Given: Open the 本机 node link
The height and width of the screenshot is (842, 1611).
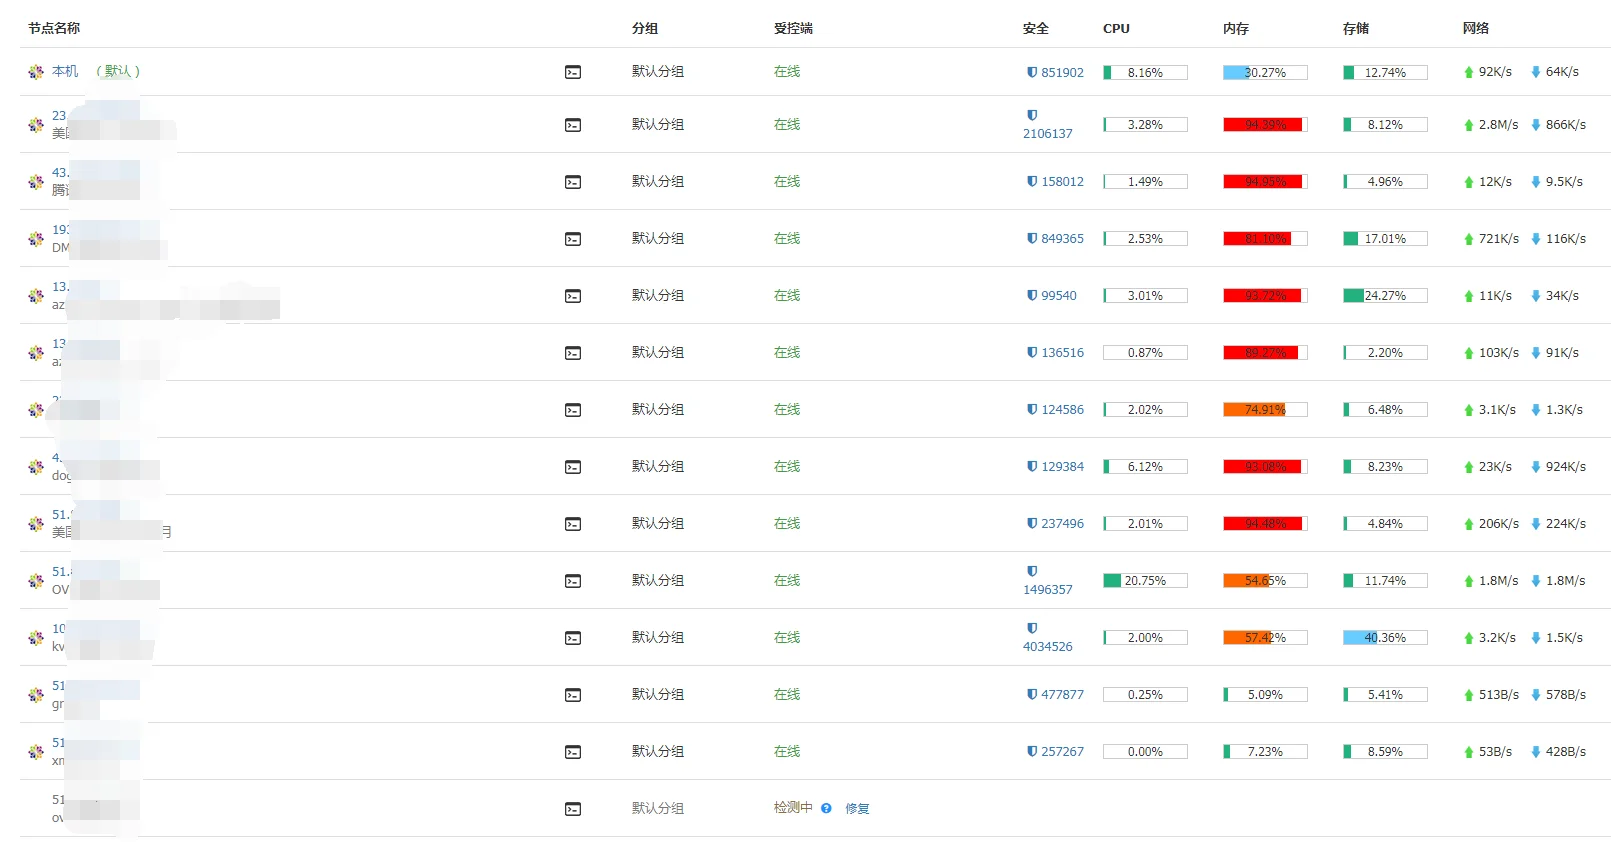Looking at the screenshot, I should click(65, 71).
